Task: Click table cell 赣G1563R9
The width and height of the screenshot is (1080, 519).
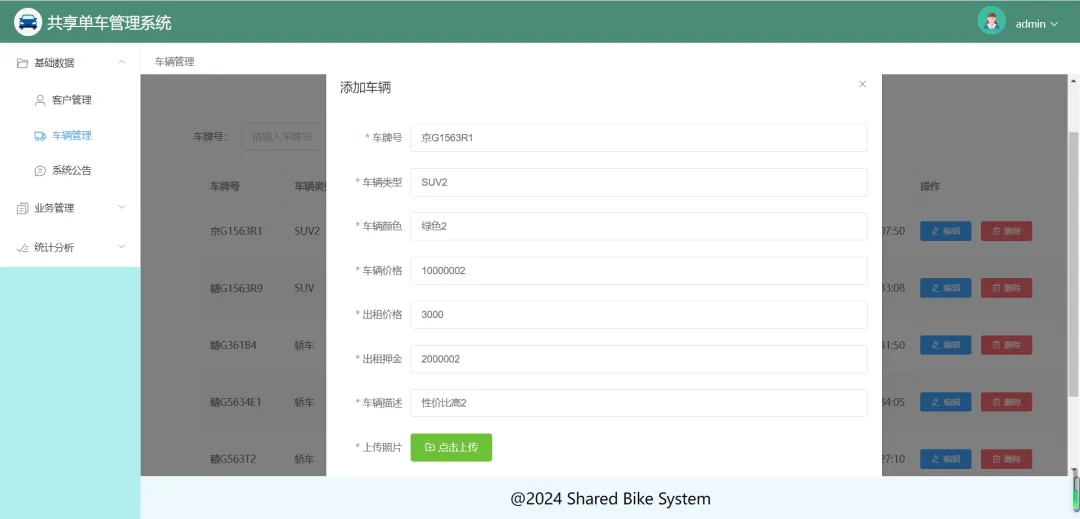Action: pos(236,288)
